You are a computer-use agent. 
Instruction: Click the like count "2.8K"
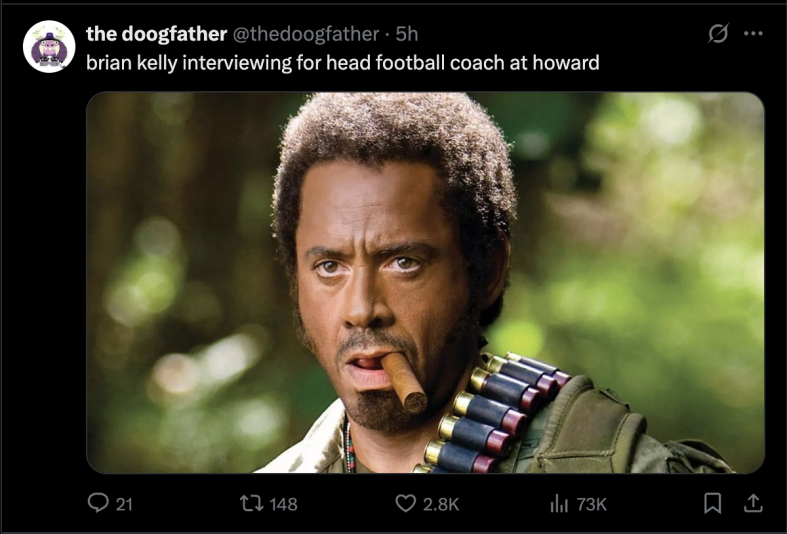[x=441, y=504]
